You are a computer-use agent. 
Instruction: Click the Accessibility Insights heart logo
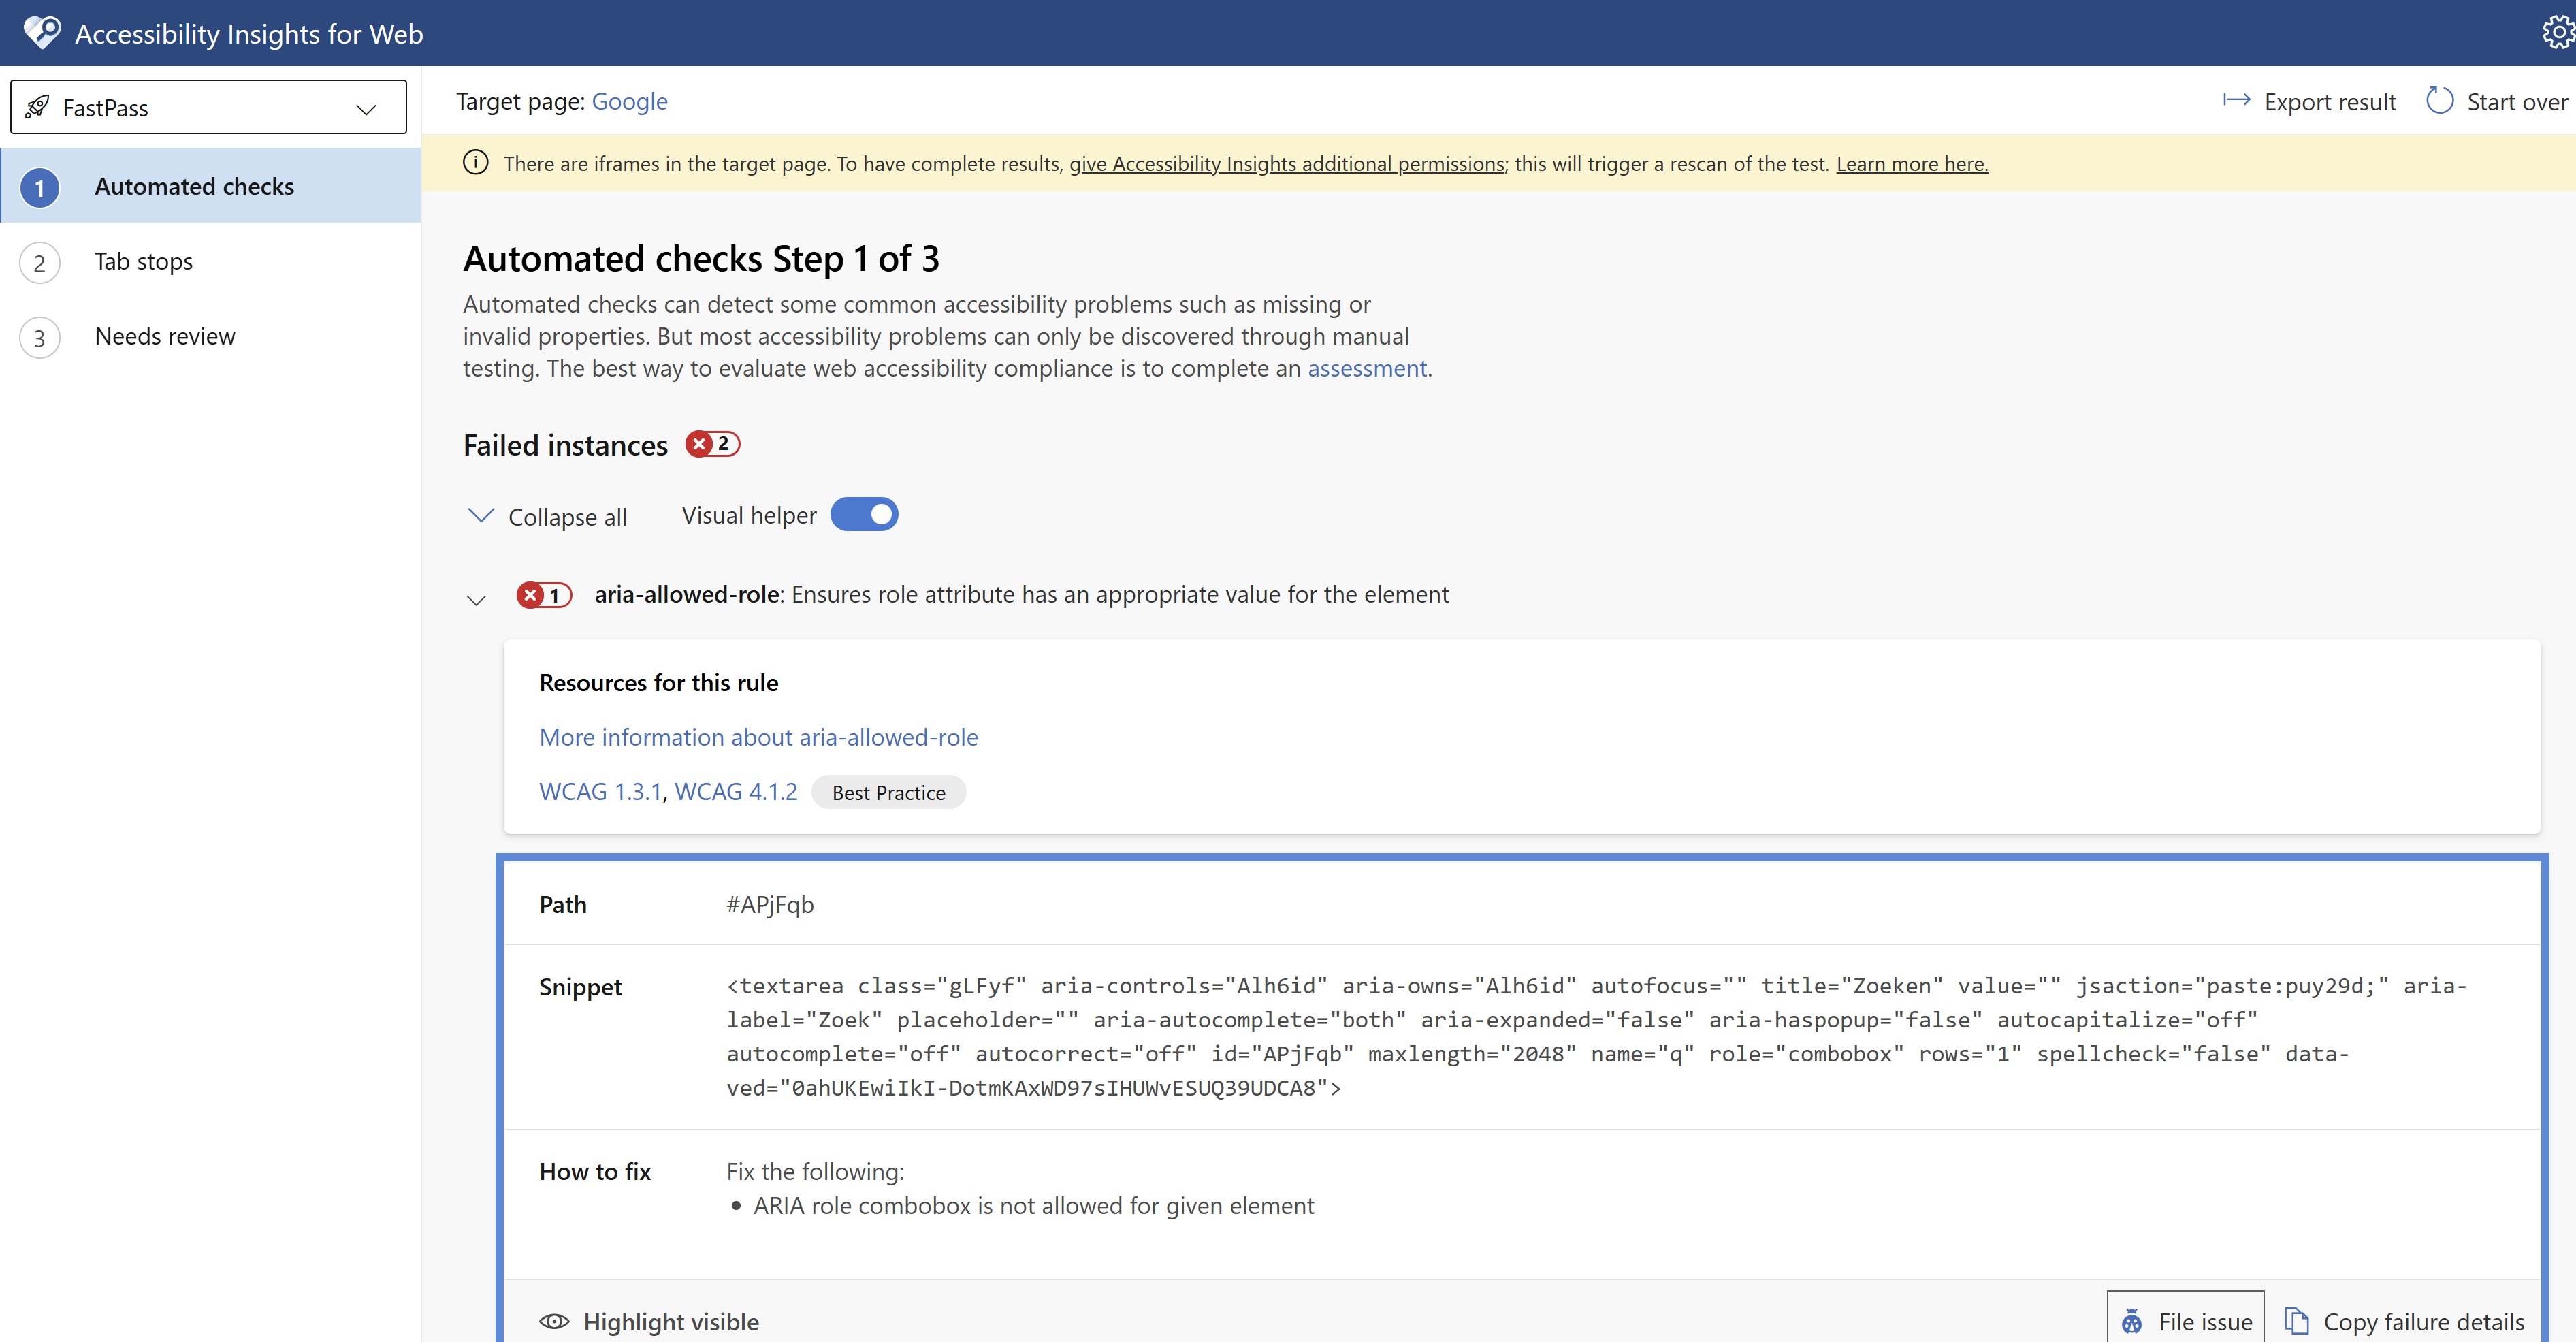pyautogui.click(x=42, y=32)
